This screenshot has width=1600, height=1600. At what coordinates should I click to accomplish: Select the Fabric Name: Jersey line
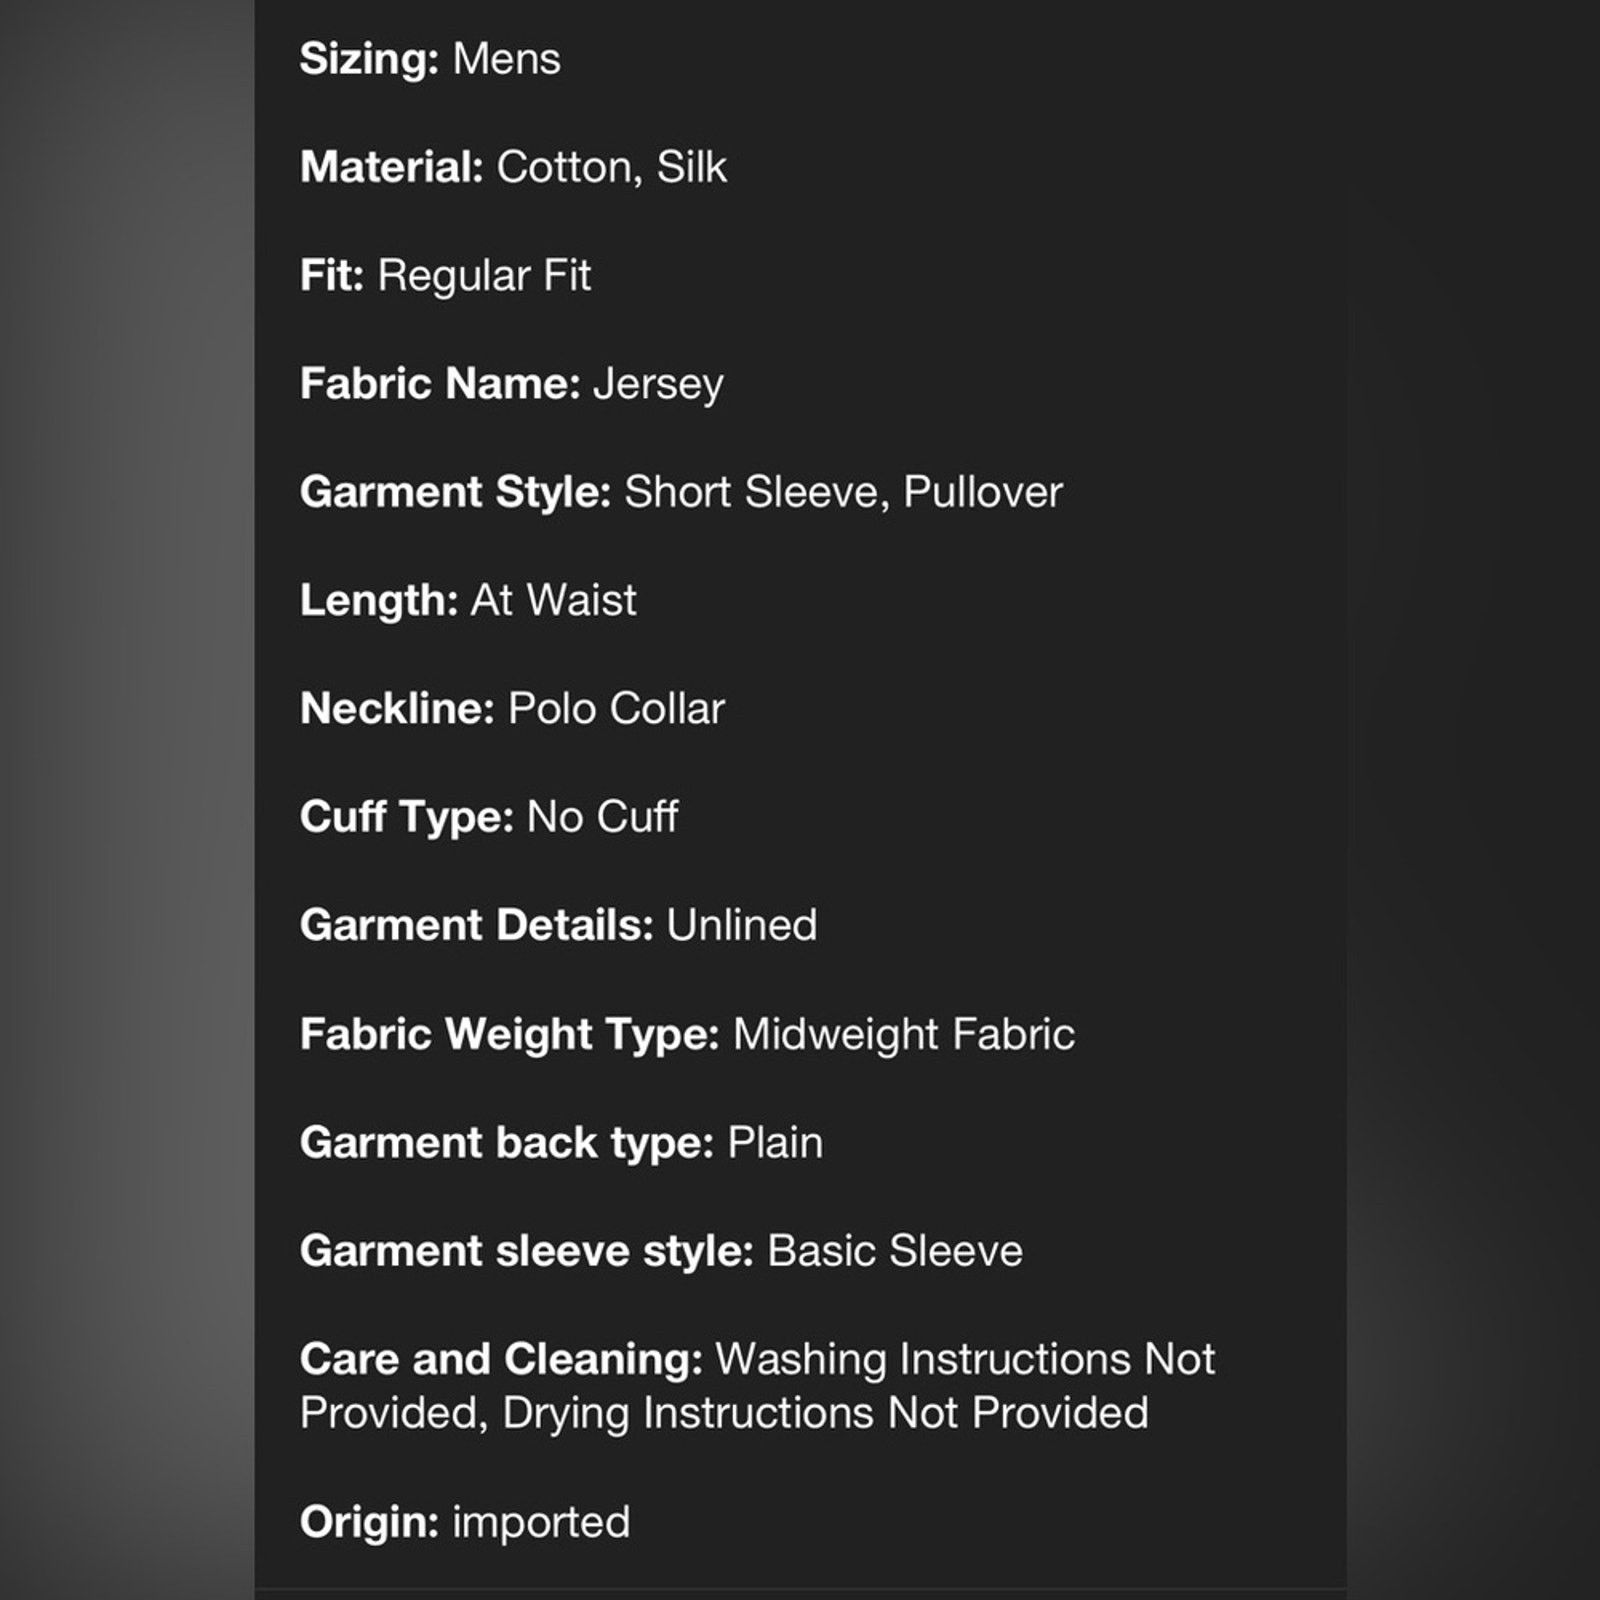[x=511, y=384]
